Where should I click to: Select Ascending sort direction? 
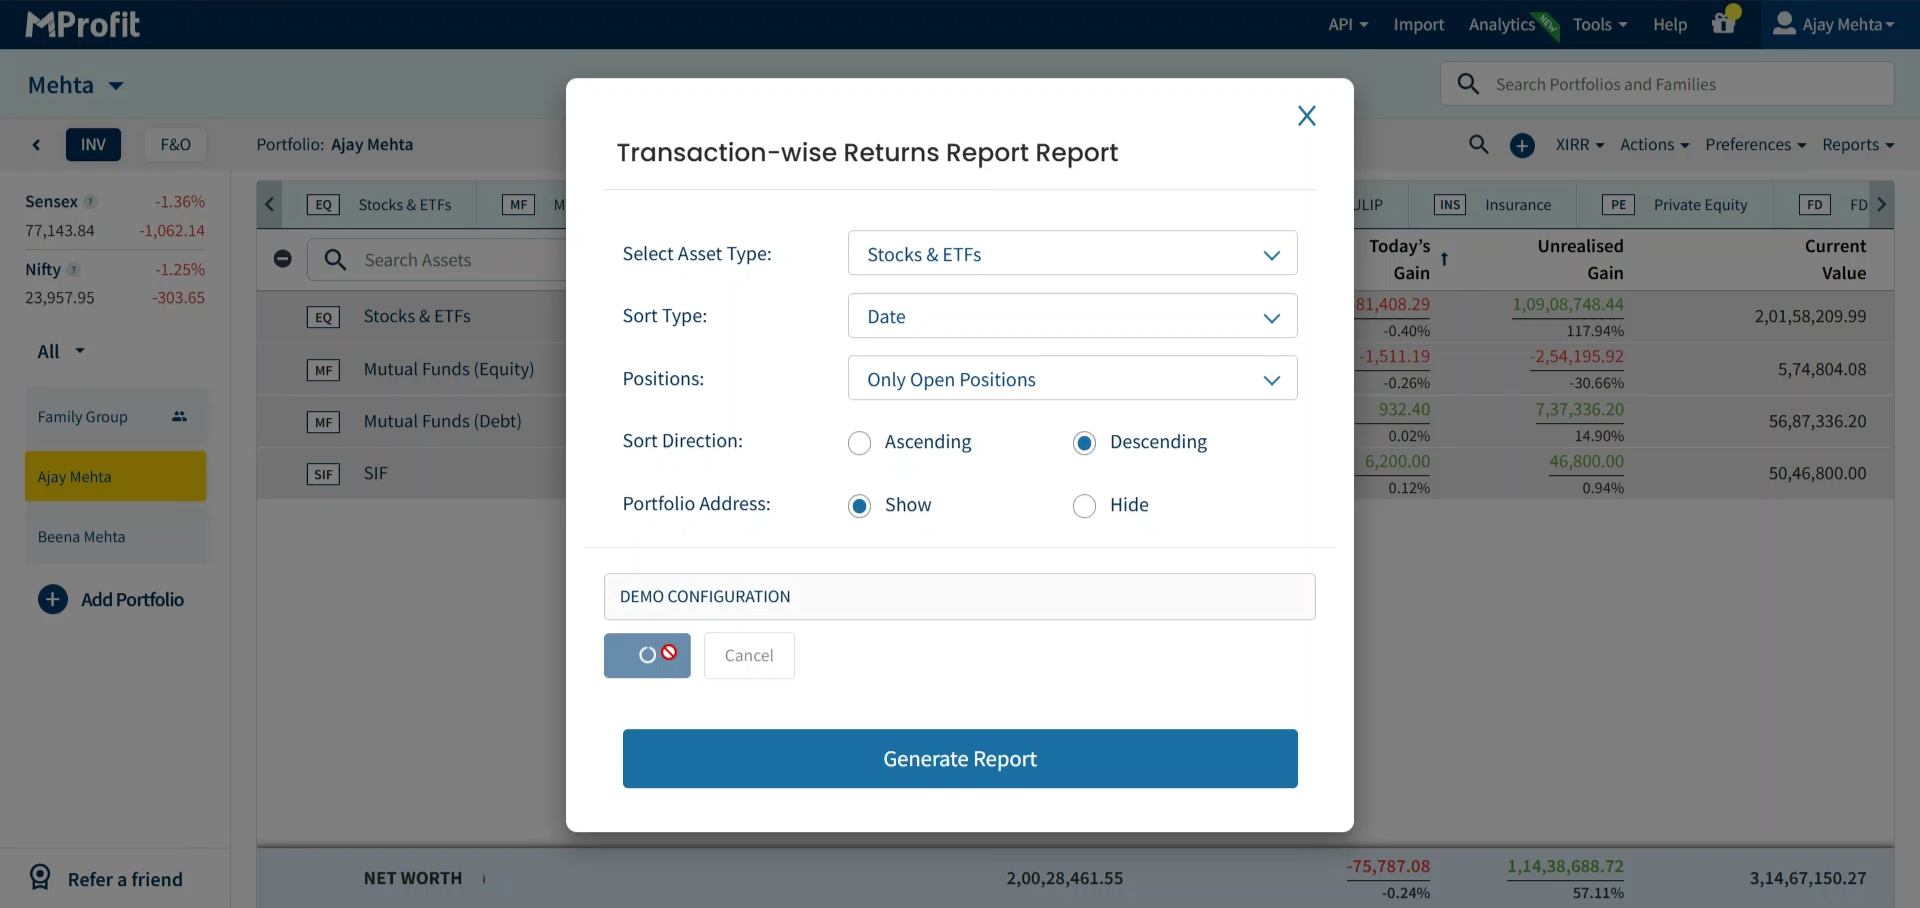859,443
